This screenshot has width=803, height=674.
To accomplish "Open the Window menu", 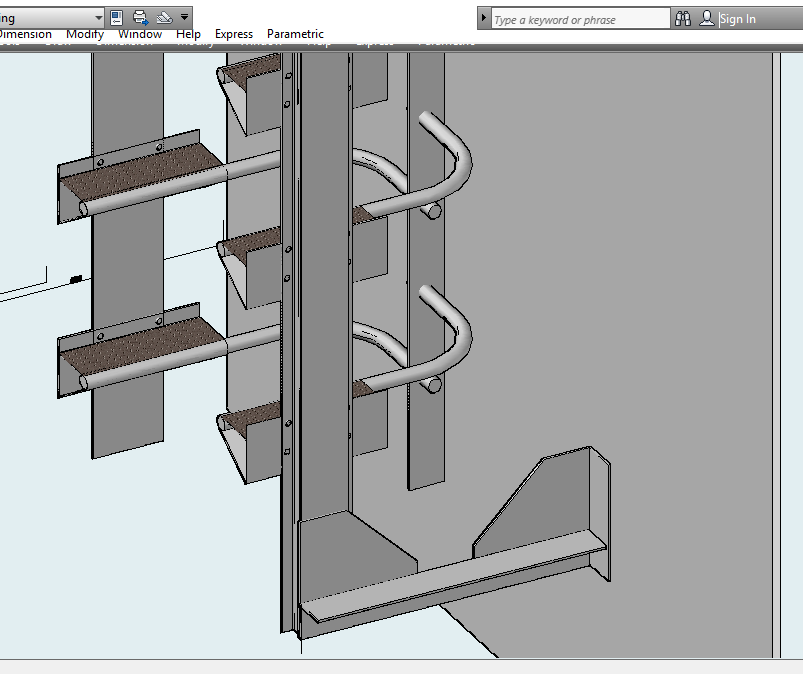I will click(139, 34).
